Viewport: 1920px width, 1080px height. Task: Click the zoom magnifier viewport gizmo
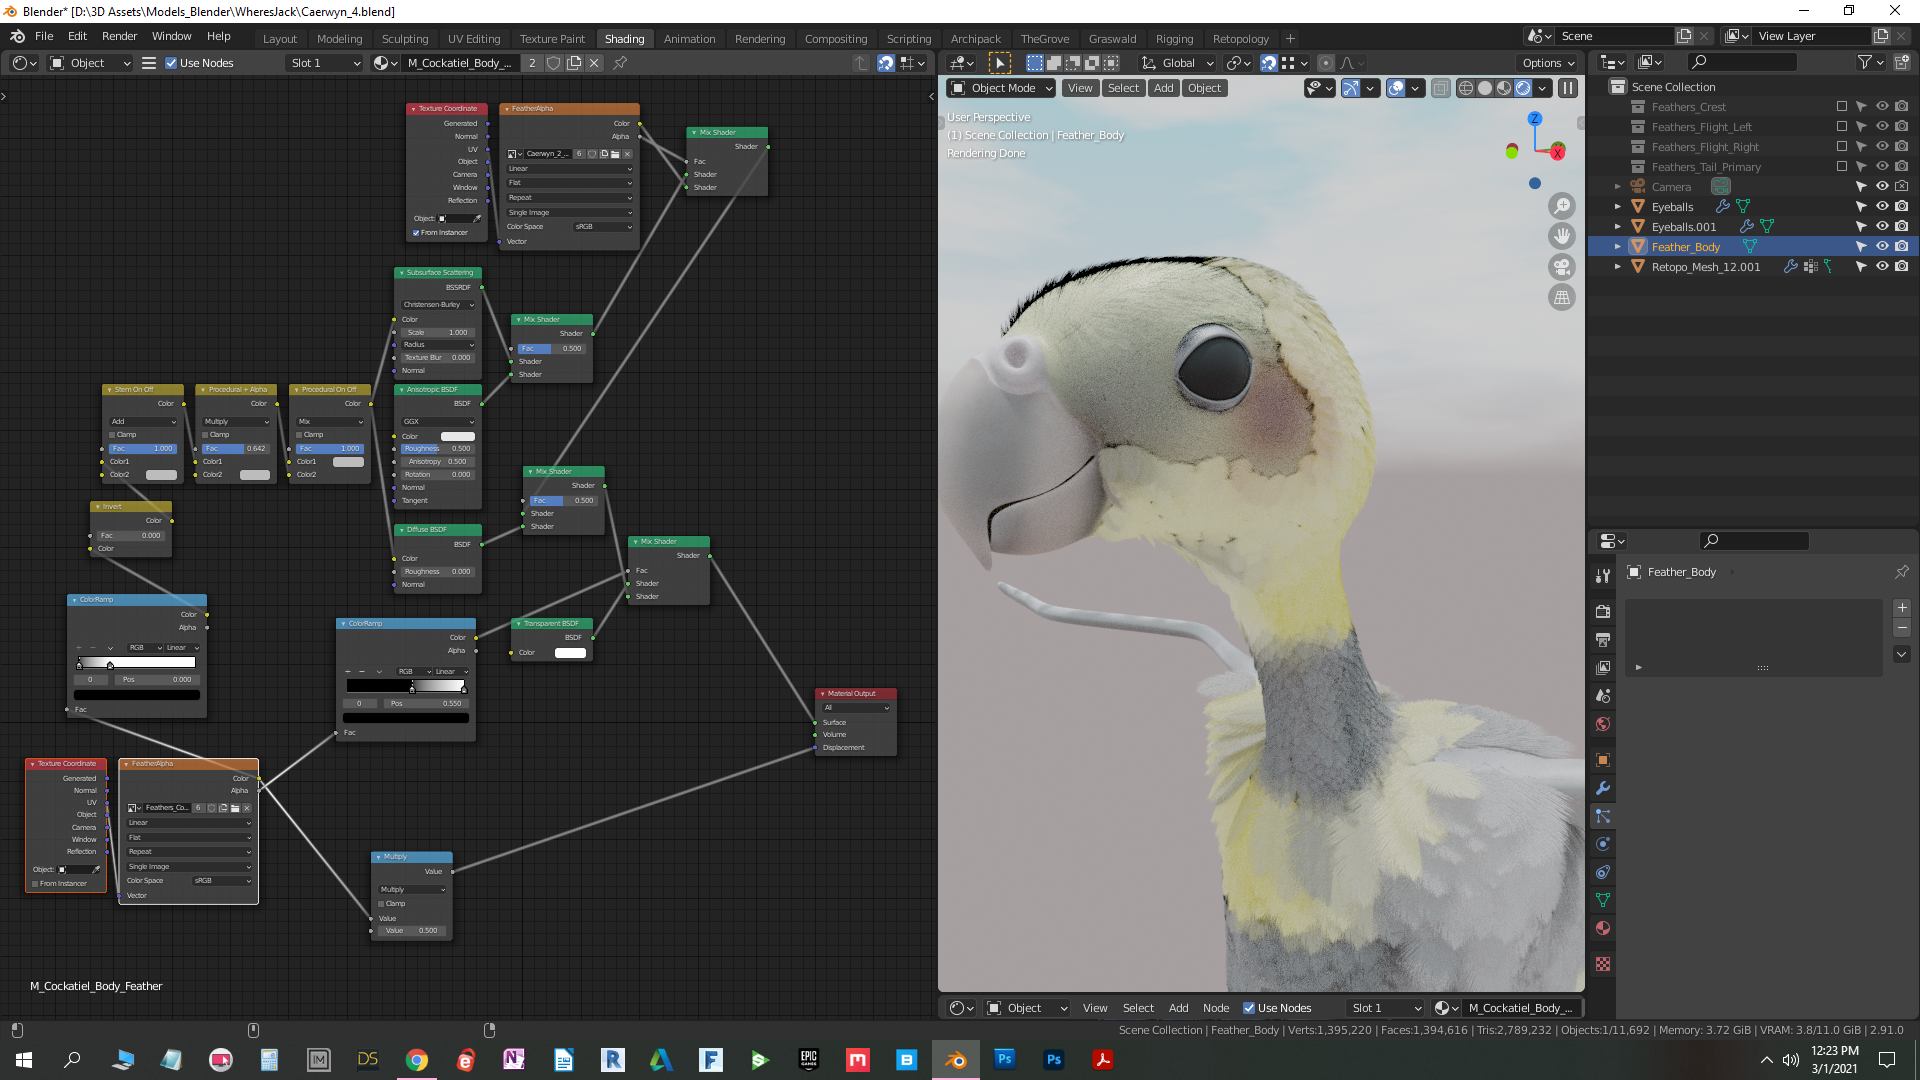point(1561,206)
